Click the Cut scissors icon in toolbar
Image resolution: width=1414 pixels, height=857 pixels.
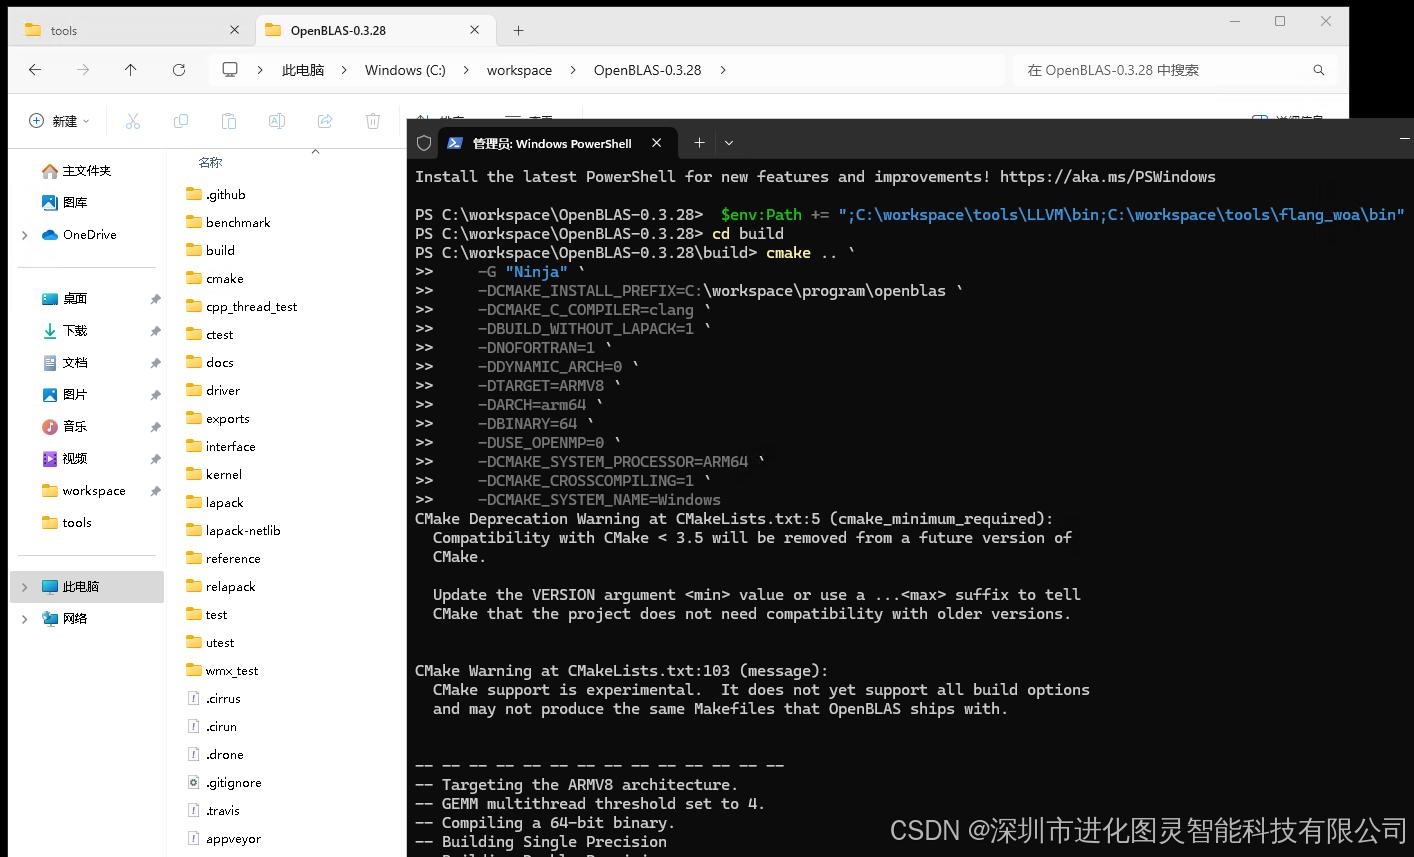133,121
